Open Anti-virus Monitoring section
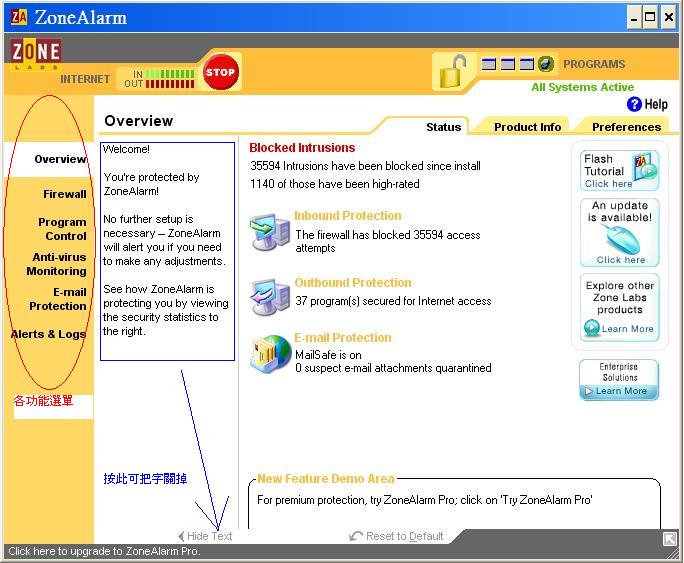The width and height of the screenshot is (684, 563). [x=56, y=264]
